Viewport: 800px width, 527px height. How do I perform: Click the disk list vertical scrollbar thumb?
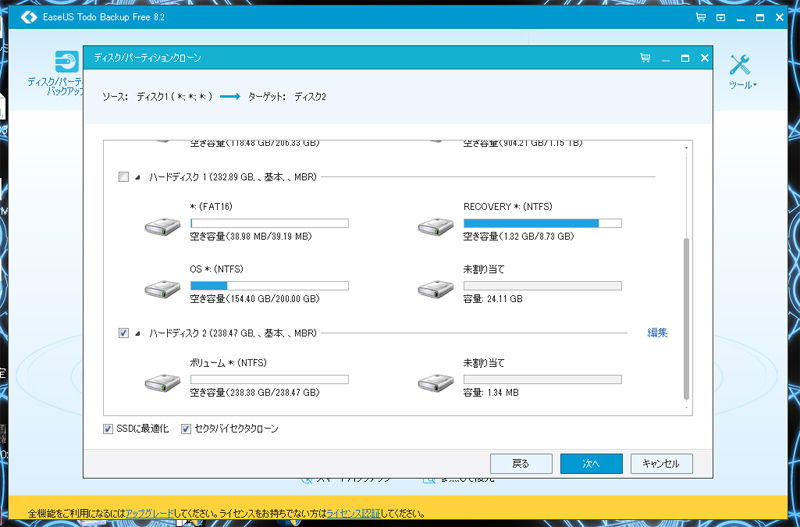(686, 319)
